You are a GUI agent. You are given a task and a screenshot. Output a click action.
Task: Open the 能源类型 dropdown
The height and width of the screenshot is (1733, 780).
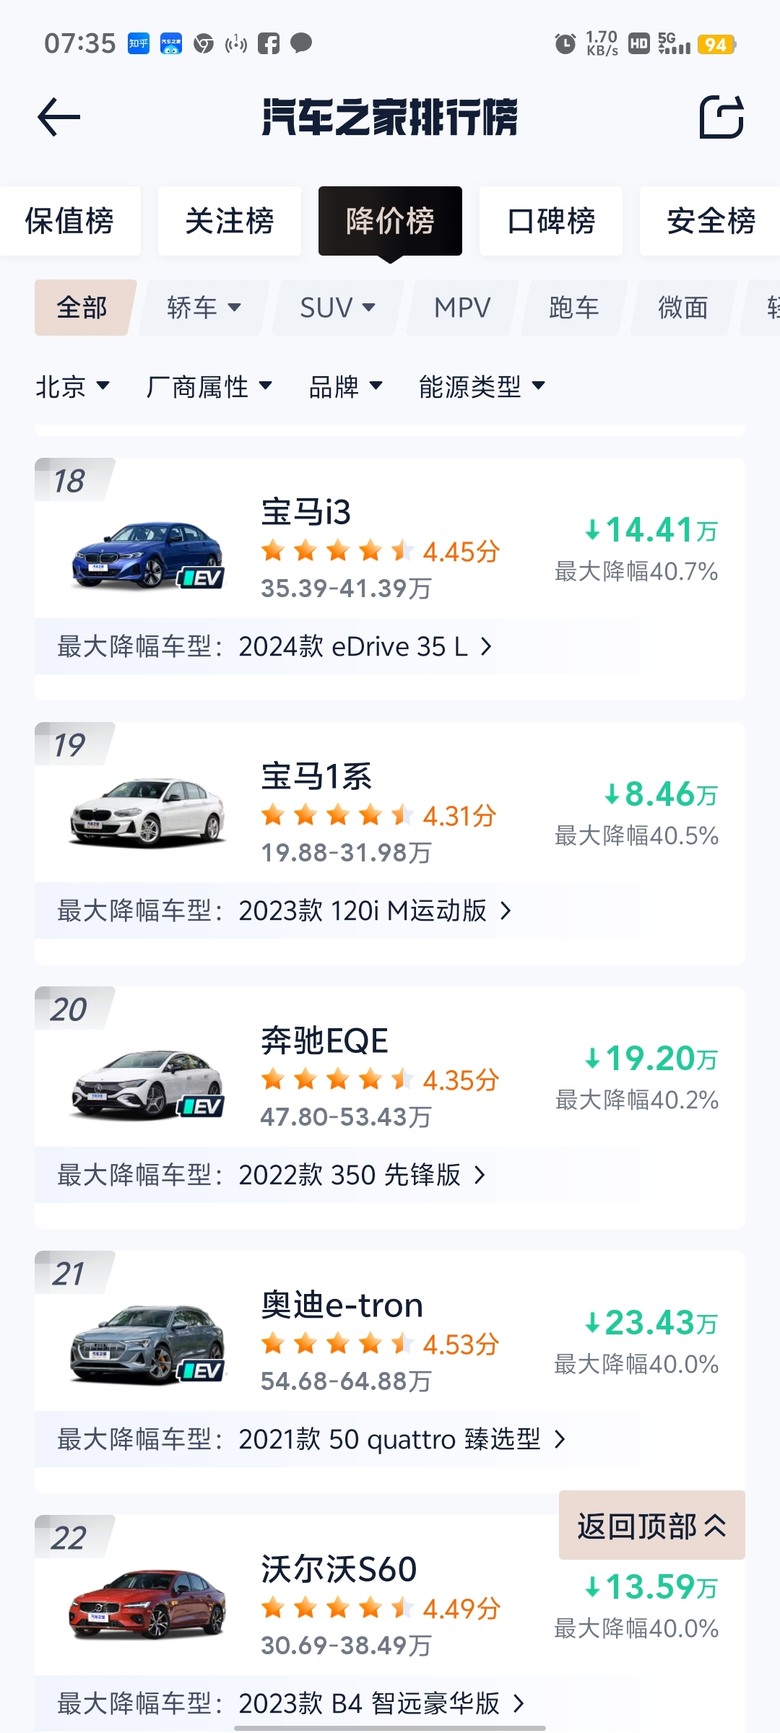click(x=481, y=386)
